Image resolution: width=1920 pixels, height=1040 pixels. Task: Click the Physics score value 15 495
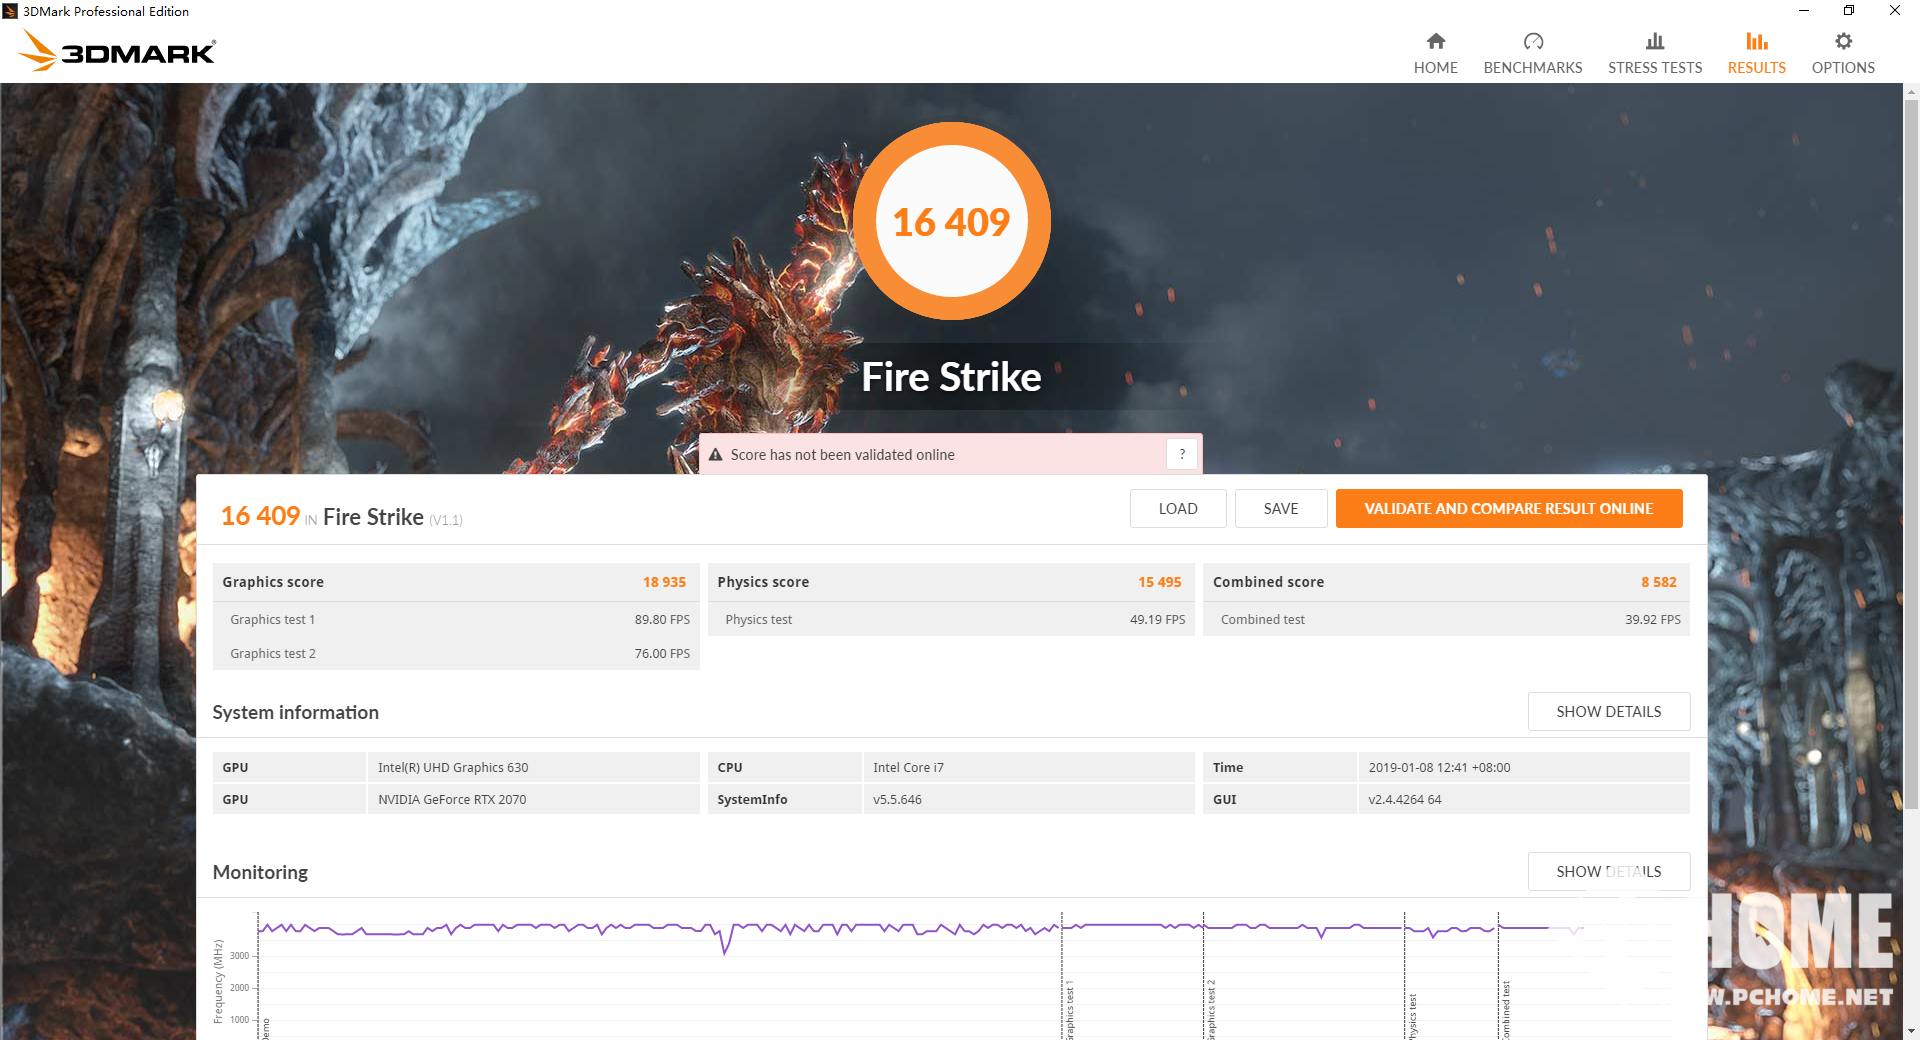click(1159, 582)
